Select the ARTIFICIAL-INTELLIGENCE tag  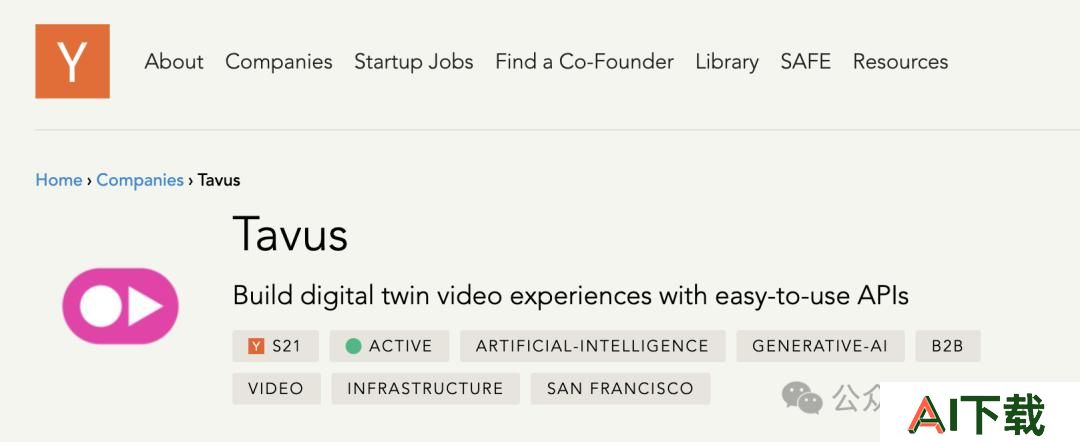click(x=592, y=346)
